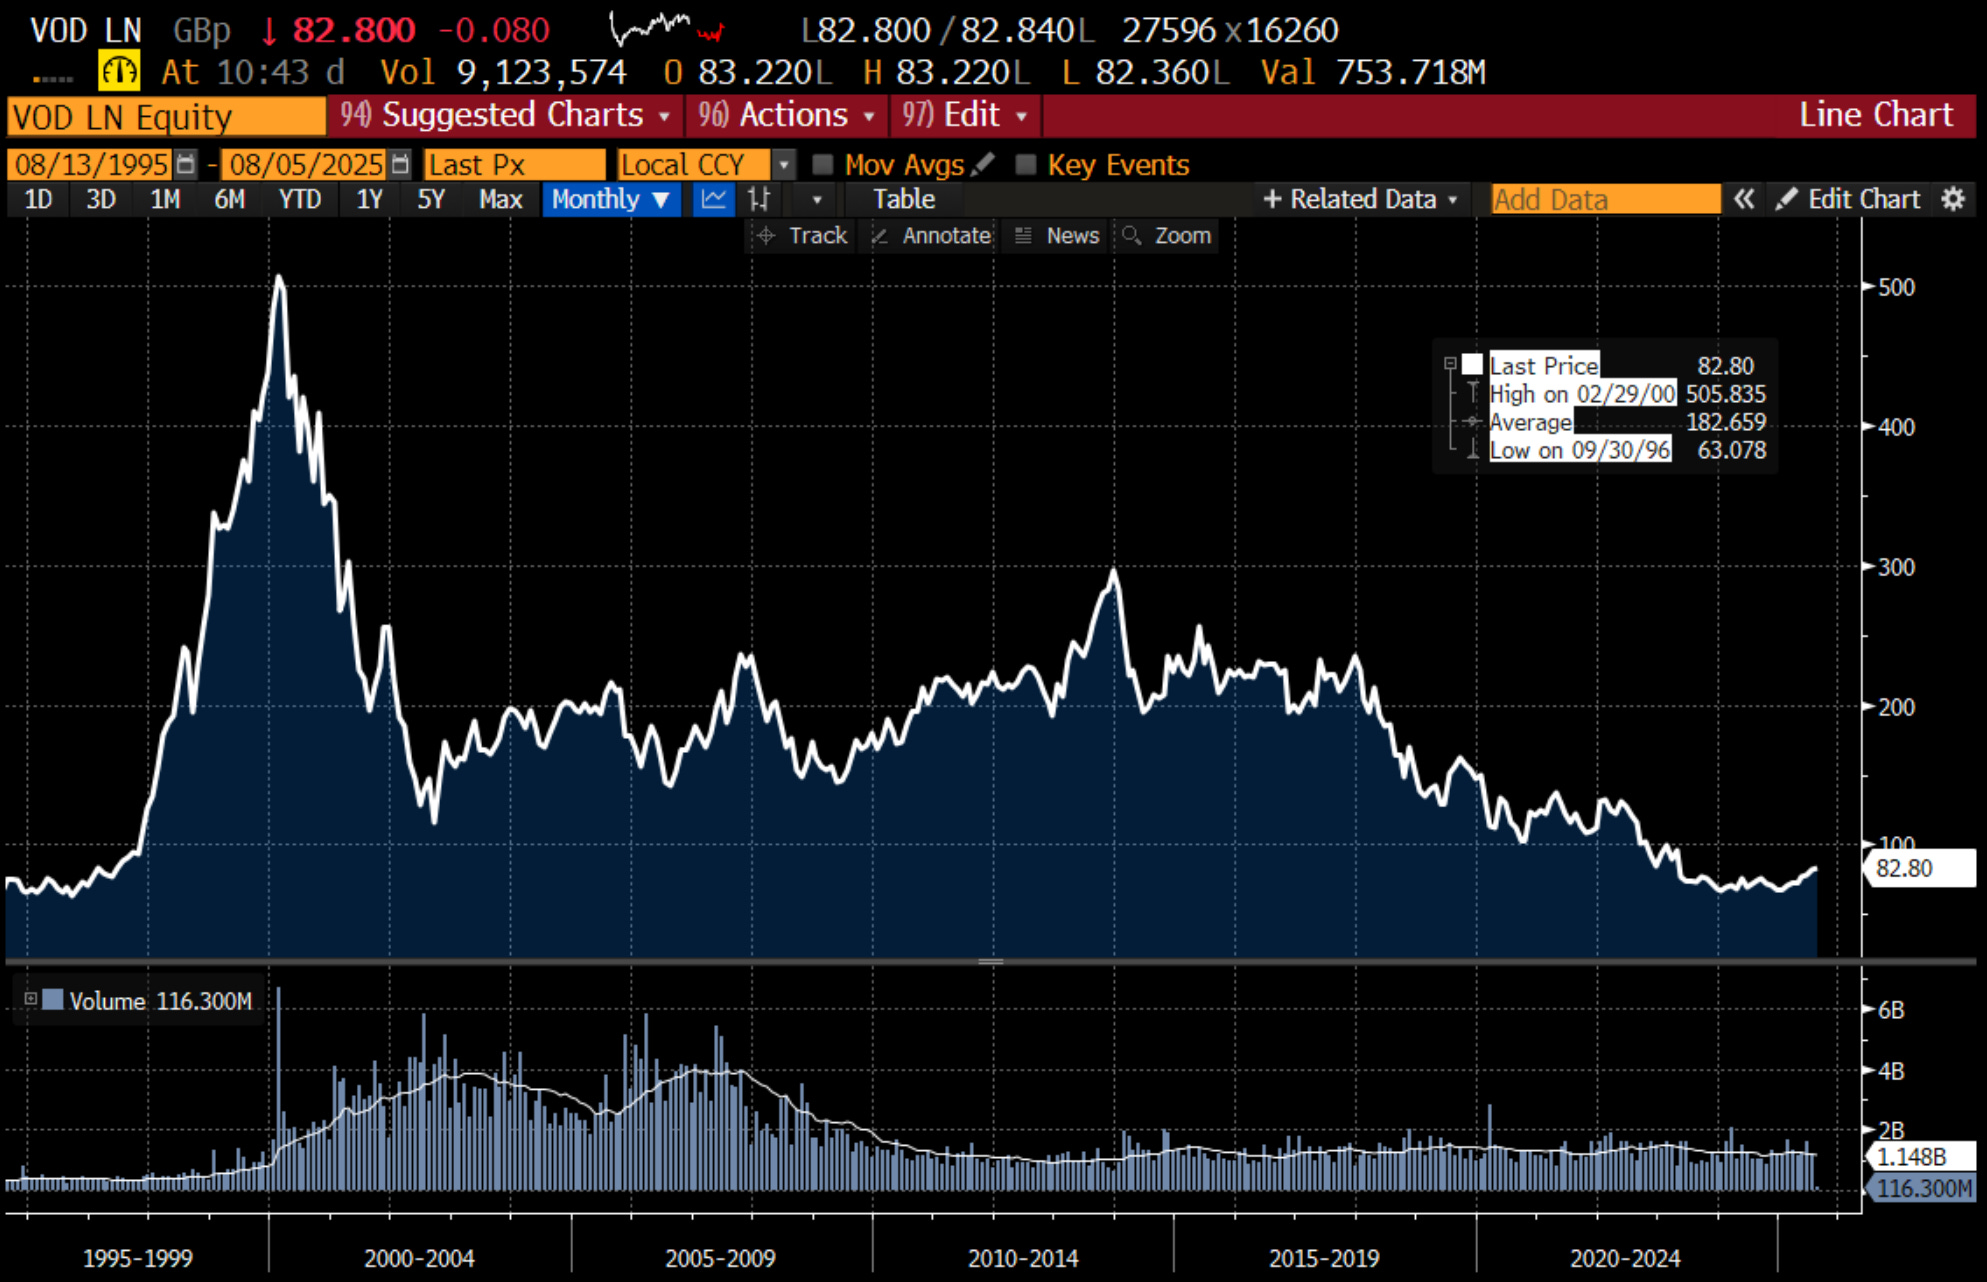
Task: Open end date calendar picker
Action: tap(400, 164)
